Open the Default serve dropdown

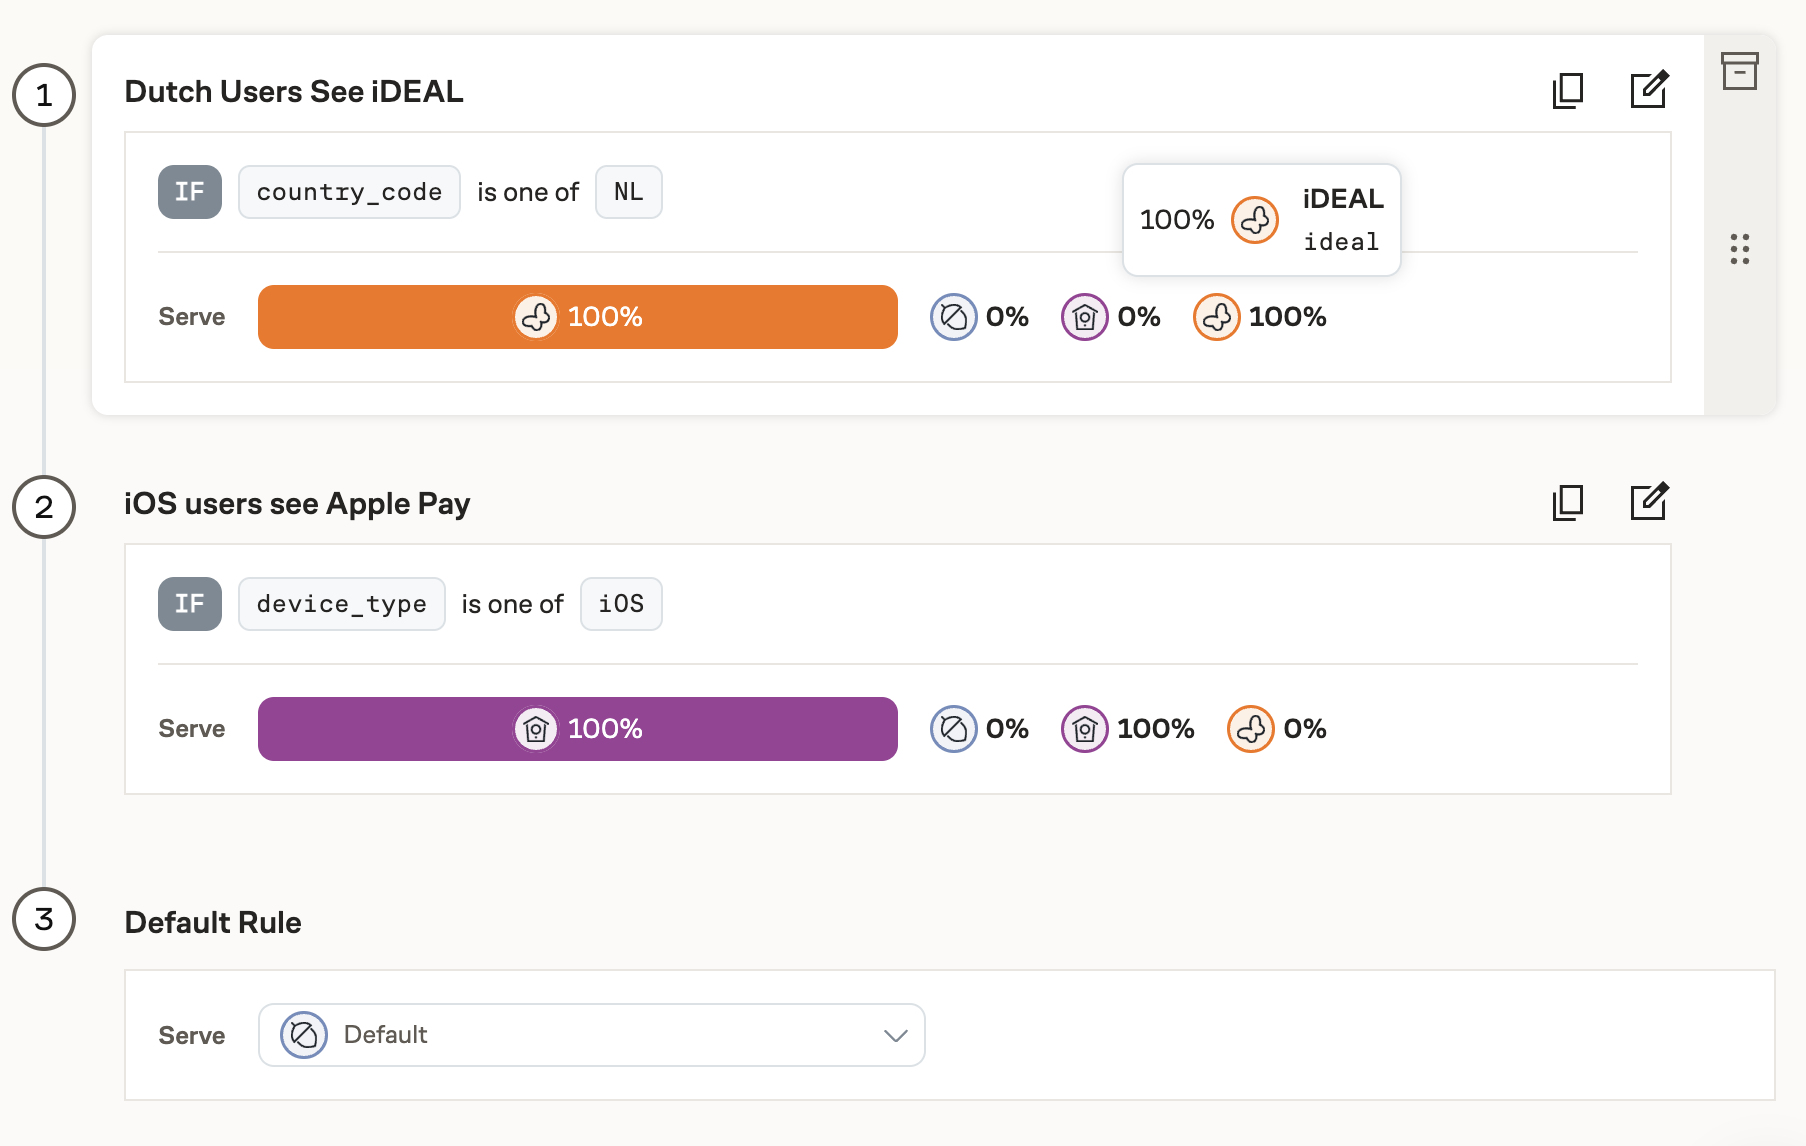(592, 1035)
